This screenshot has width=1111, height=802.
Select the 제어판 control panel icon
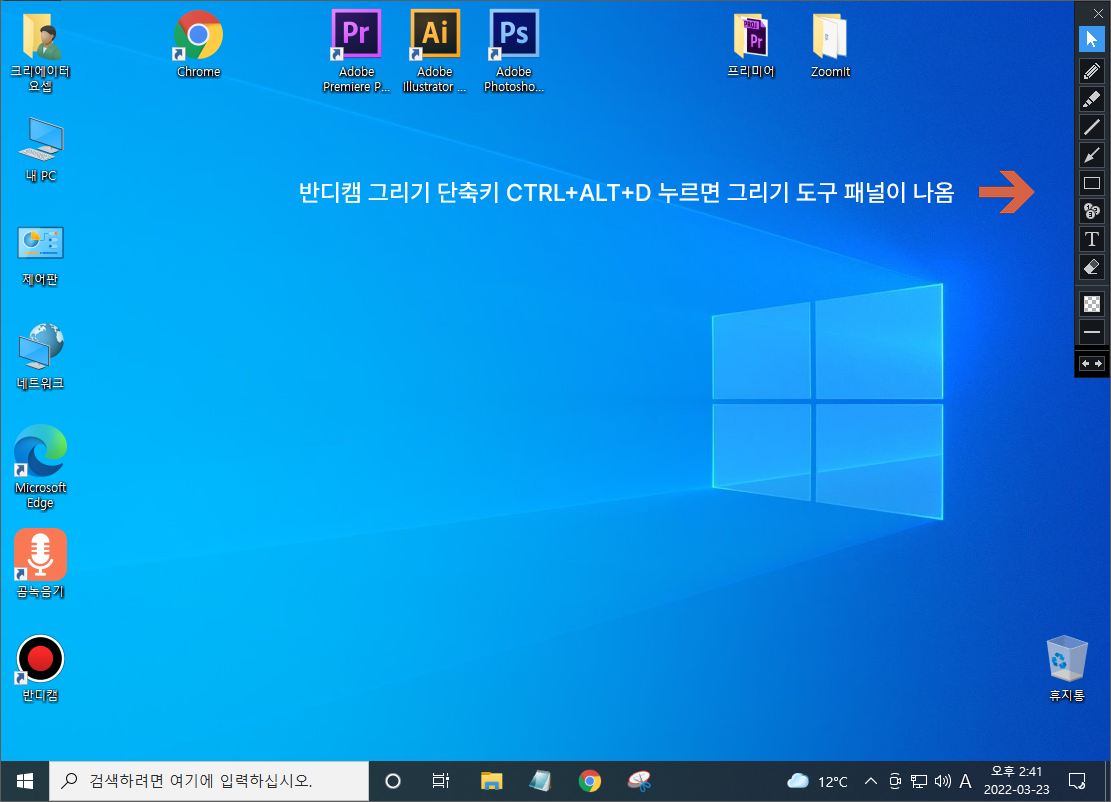click(40, 256)
